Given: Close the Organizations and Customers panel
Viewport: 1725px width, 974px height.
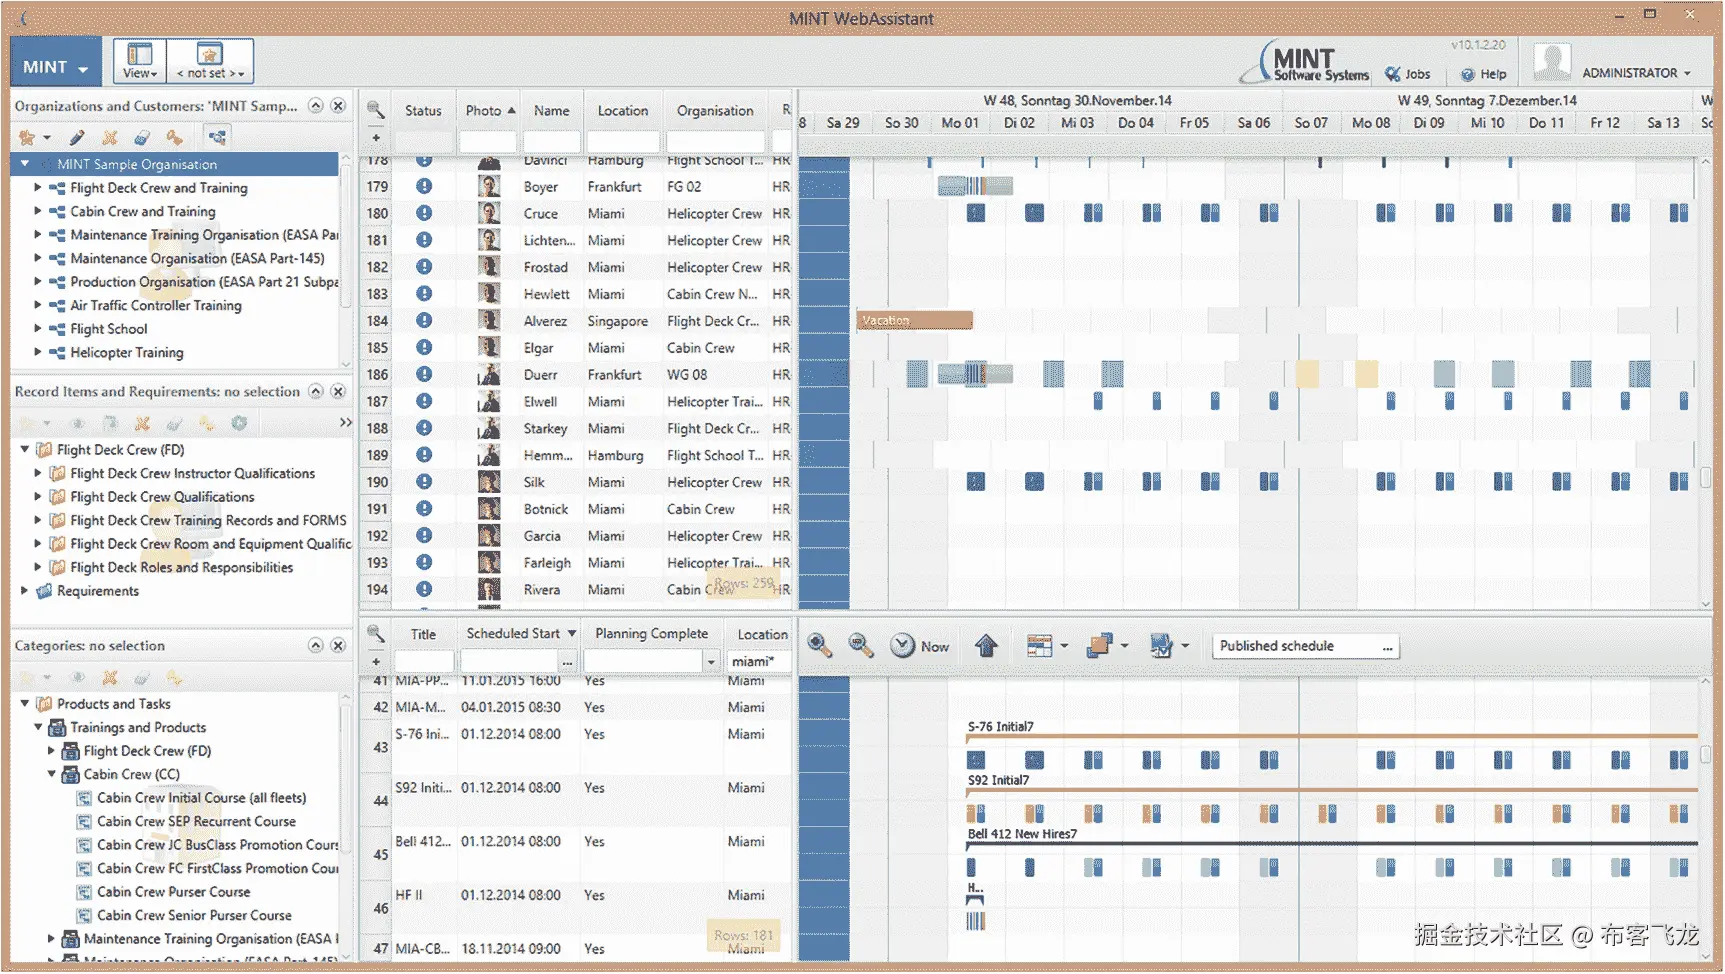Looking at the screenshot, I should [x=339, y=106].
